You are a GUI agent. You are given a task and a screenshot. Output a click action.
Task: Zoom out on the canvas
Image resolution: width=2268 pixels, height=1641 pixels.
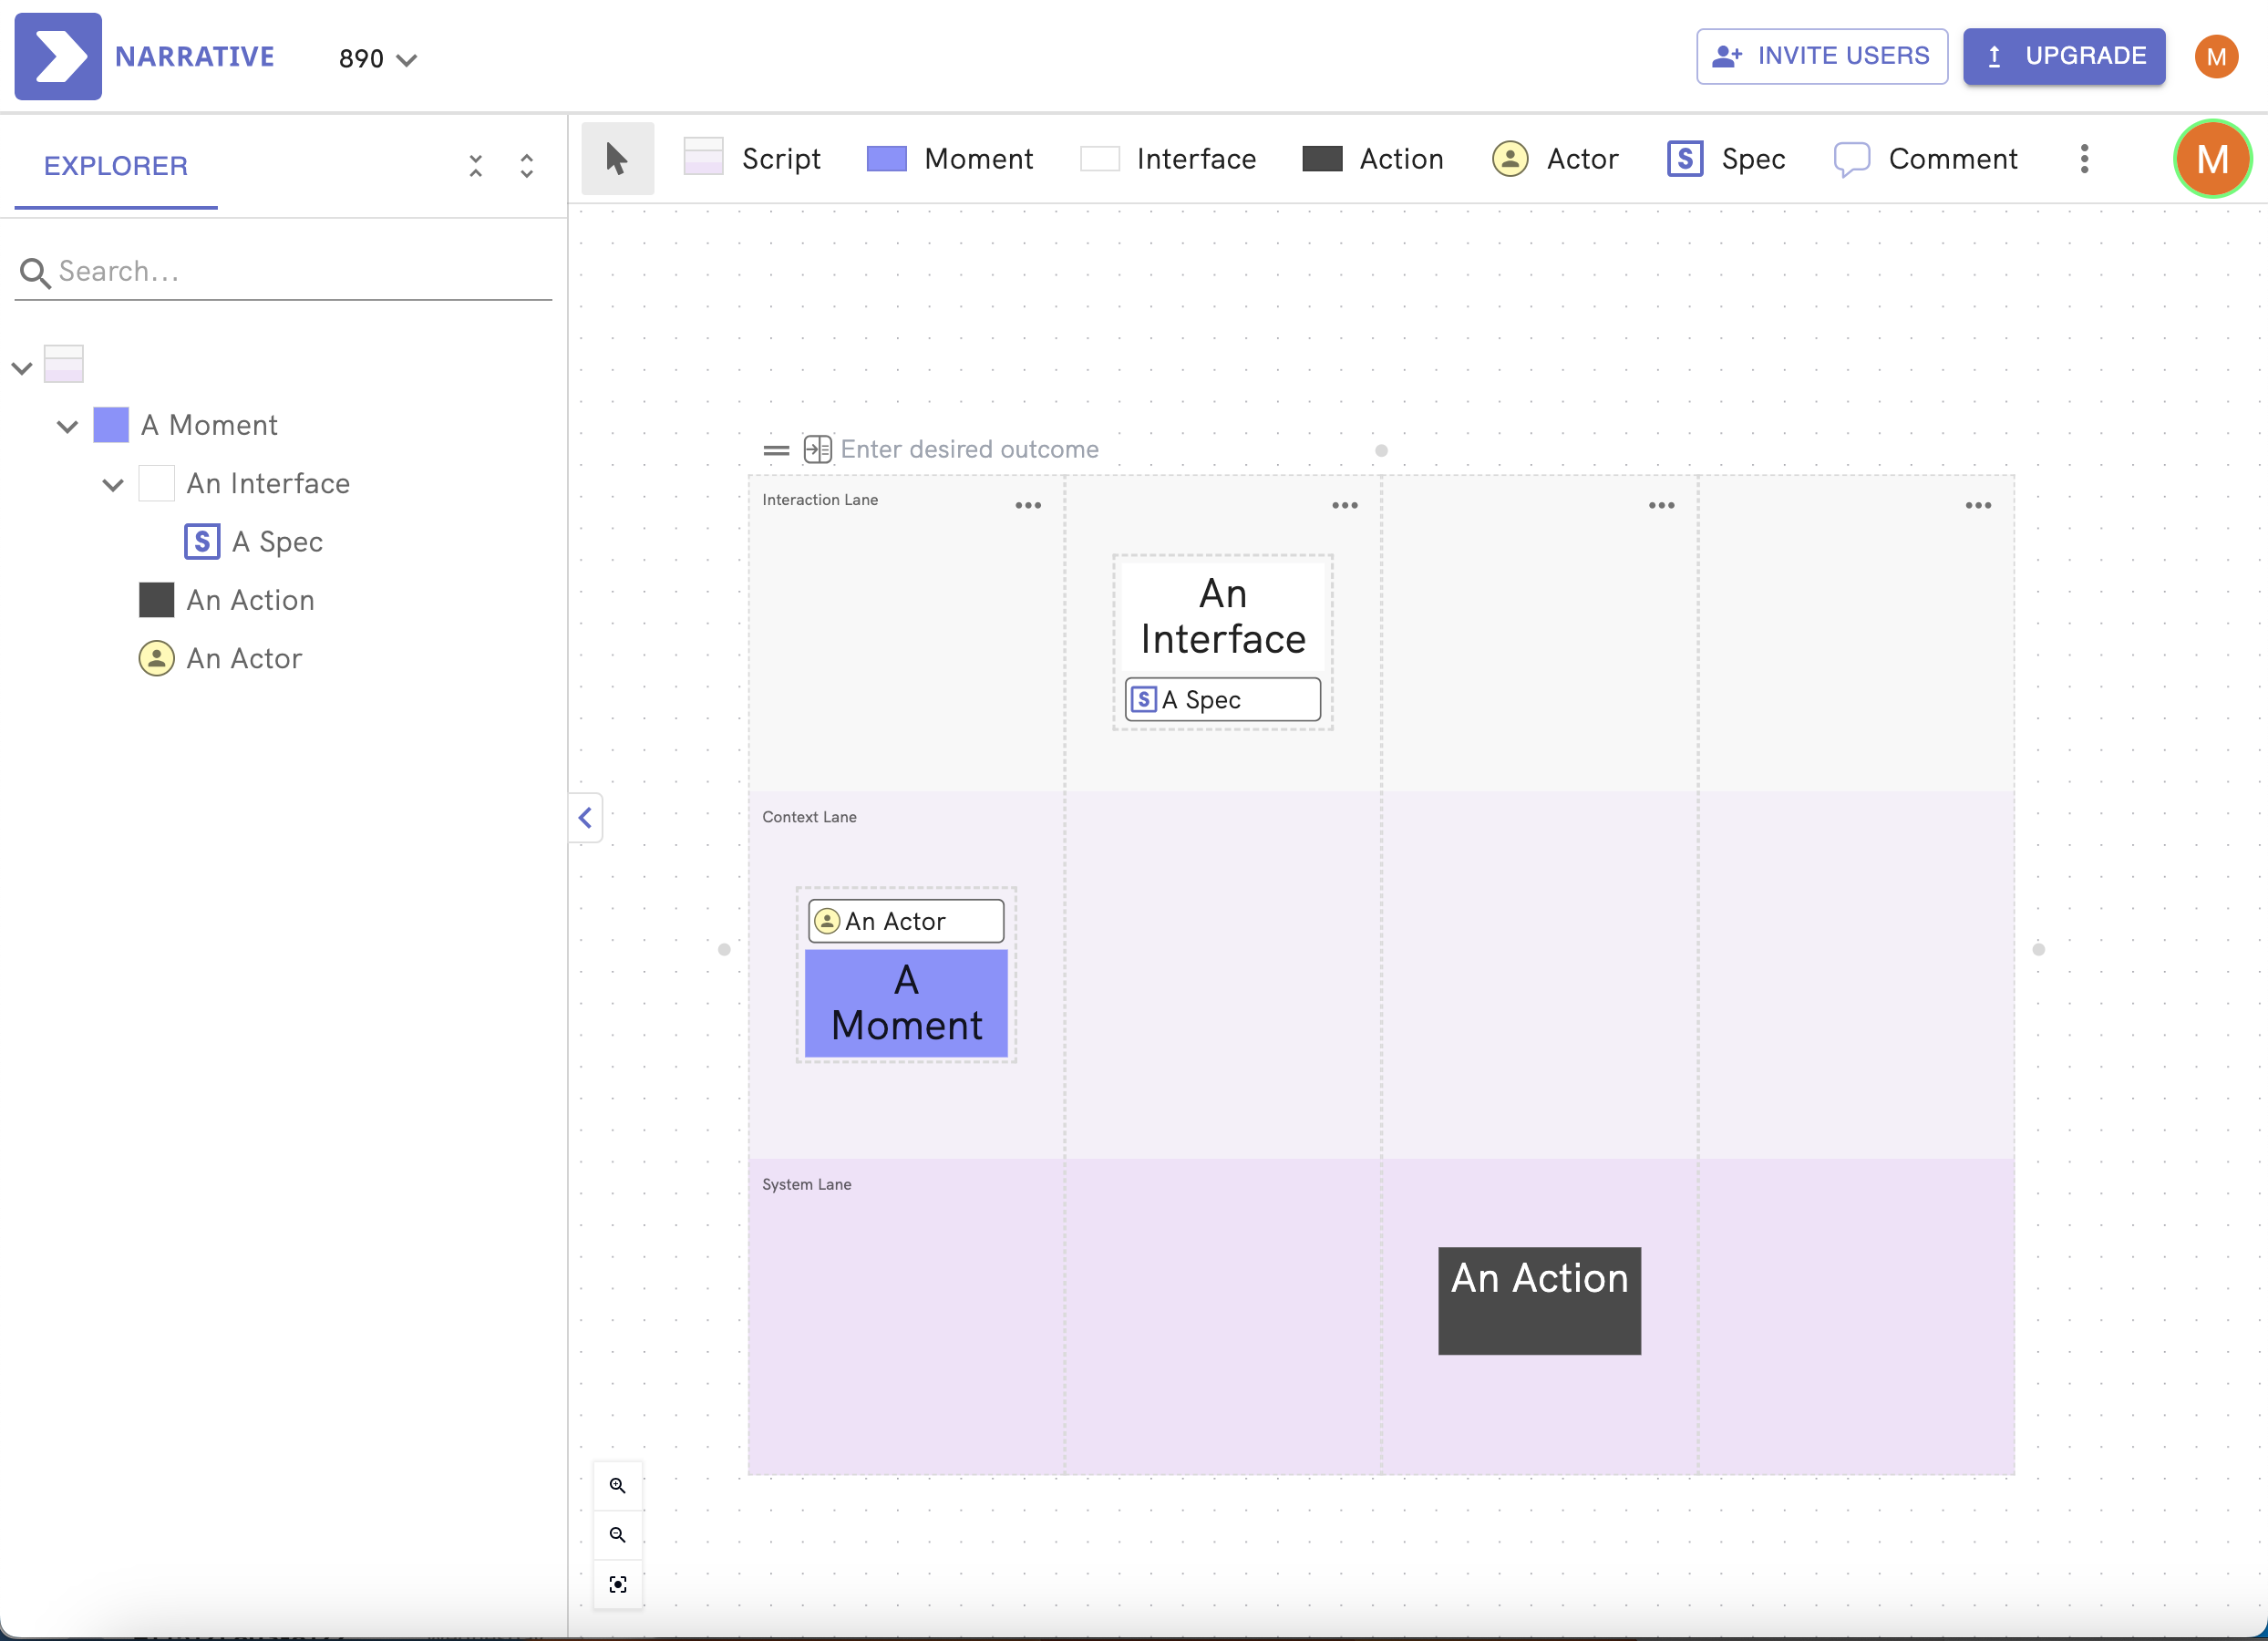[x=618, y=1535]
